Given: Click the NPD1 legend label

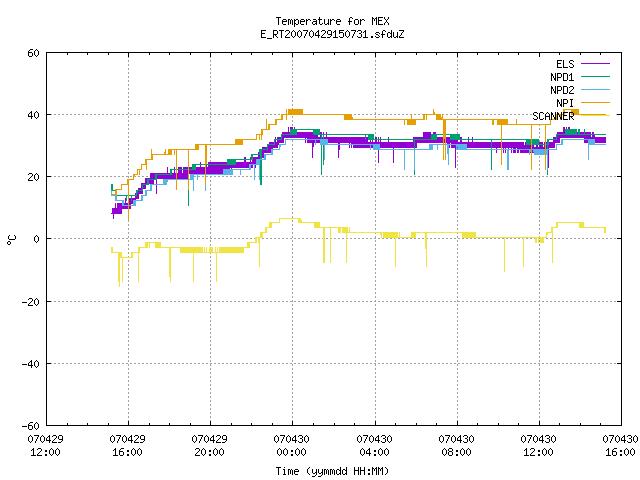Looking at the screenshot, I should coord(562,77).
